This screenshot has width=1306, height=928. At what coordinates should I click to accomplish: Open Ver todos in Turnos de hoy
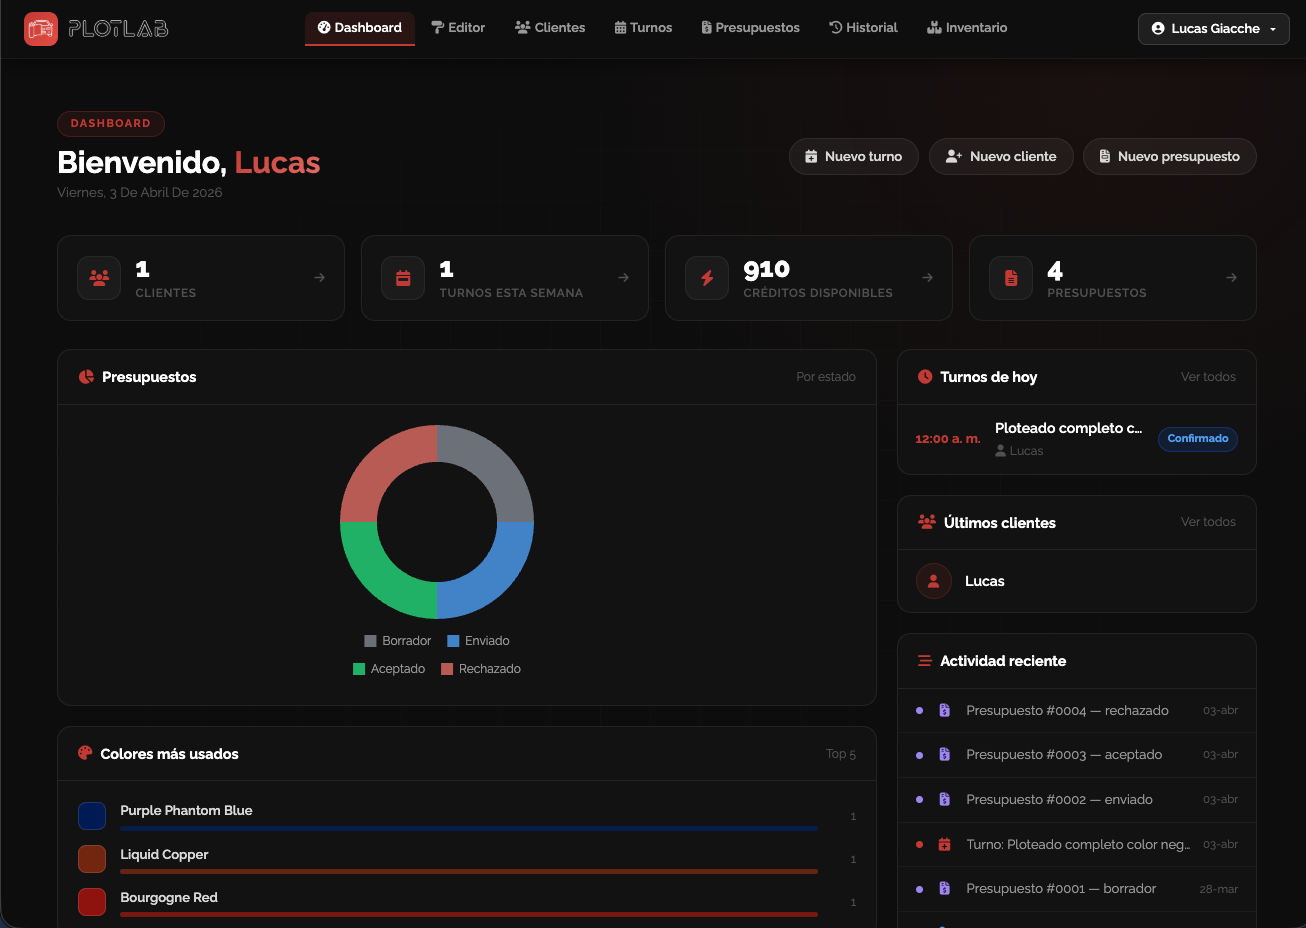[x=1208, y=377]
